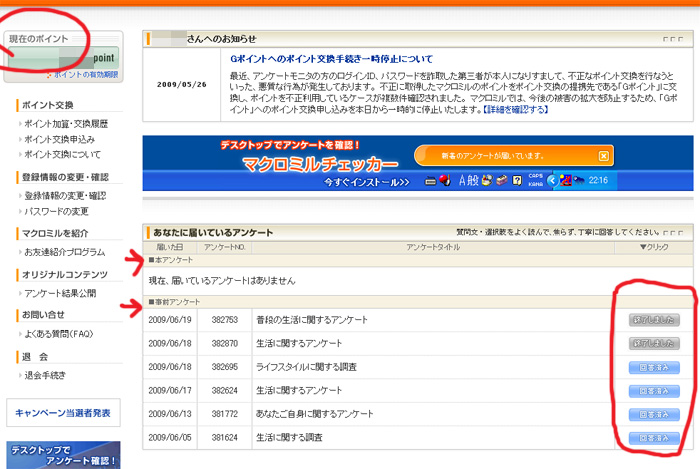The image size is (700, 469).
Task: Select survey title 普段の生活に関するアンケート
Action: tap(312, 320)
